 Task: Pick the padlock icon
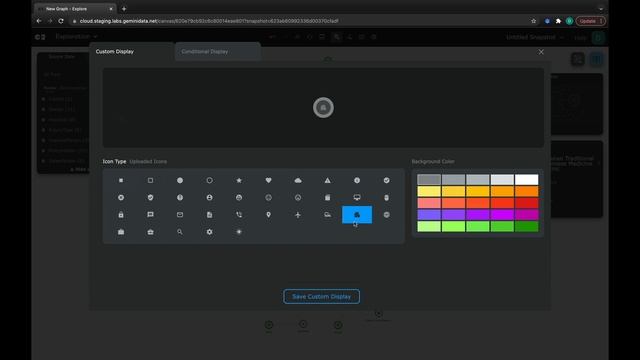(x=121, y=215)
